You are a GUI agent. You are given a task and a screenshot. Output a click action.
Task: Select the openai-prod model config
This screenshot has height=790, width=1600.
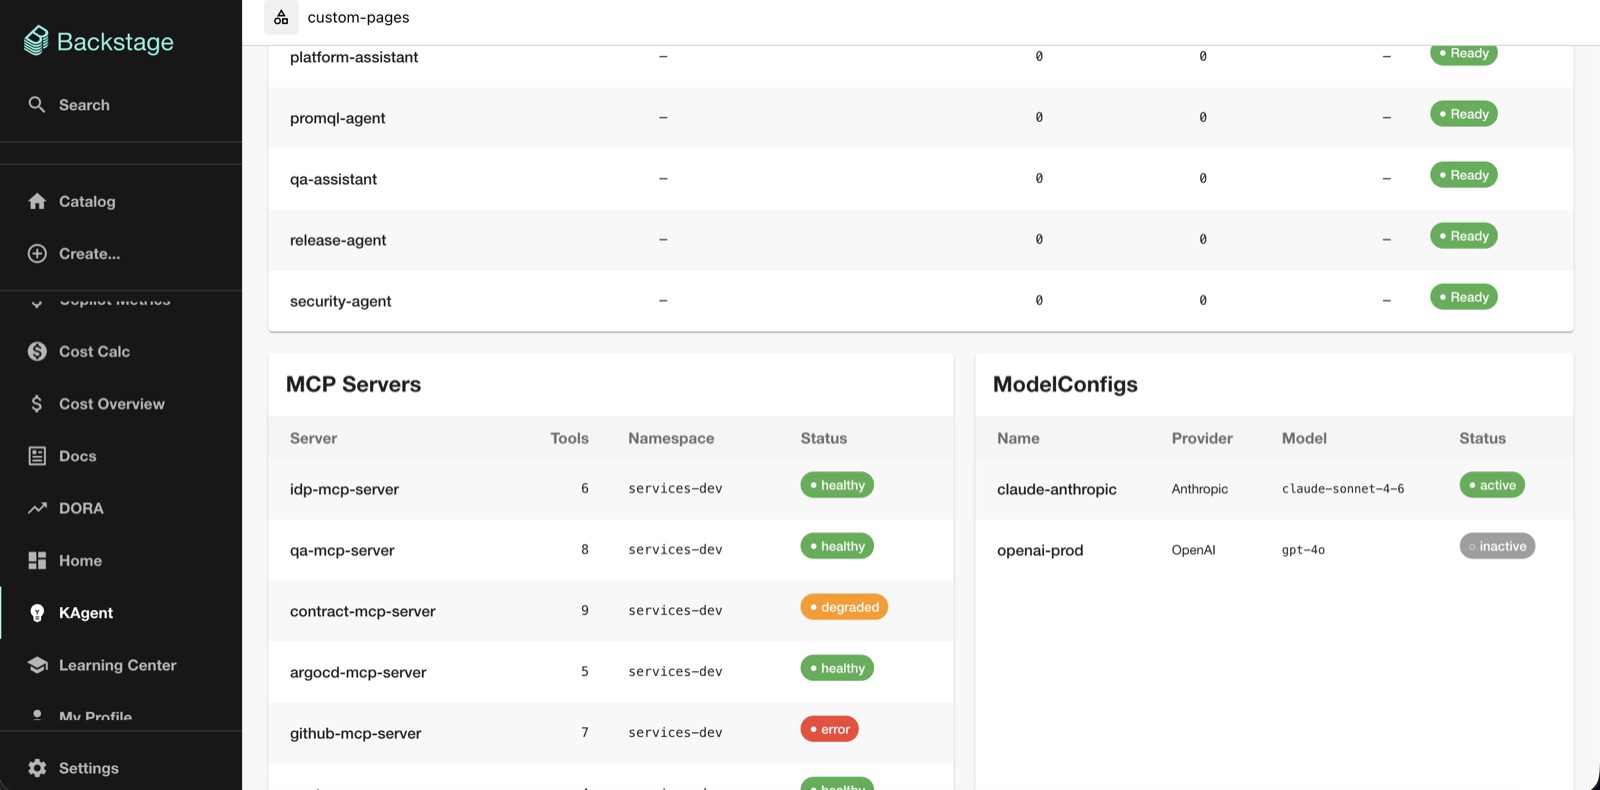pyautogui.click(x=1040, y=550)
